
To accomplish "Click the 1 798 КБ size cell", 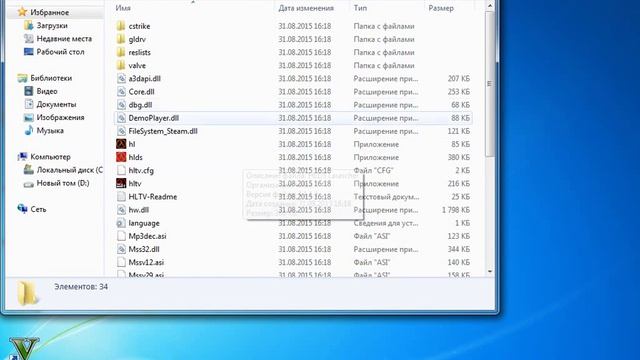I will click(x=456, y=210).
